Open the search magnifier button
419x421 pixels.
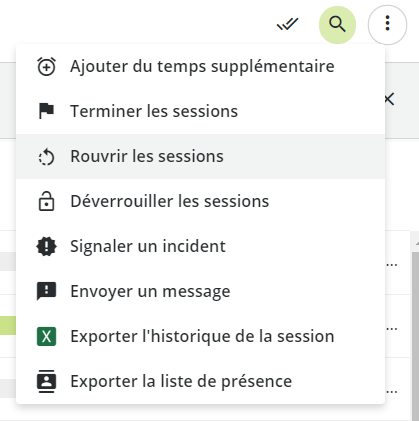click(x=337, y=25)
